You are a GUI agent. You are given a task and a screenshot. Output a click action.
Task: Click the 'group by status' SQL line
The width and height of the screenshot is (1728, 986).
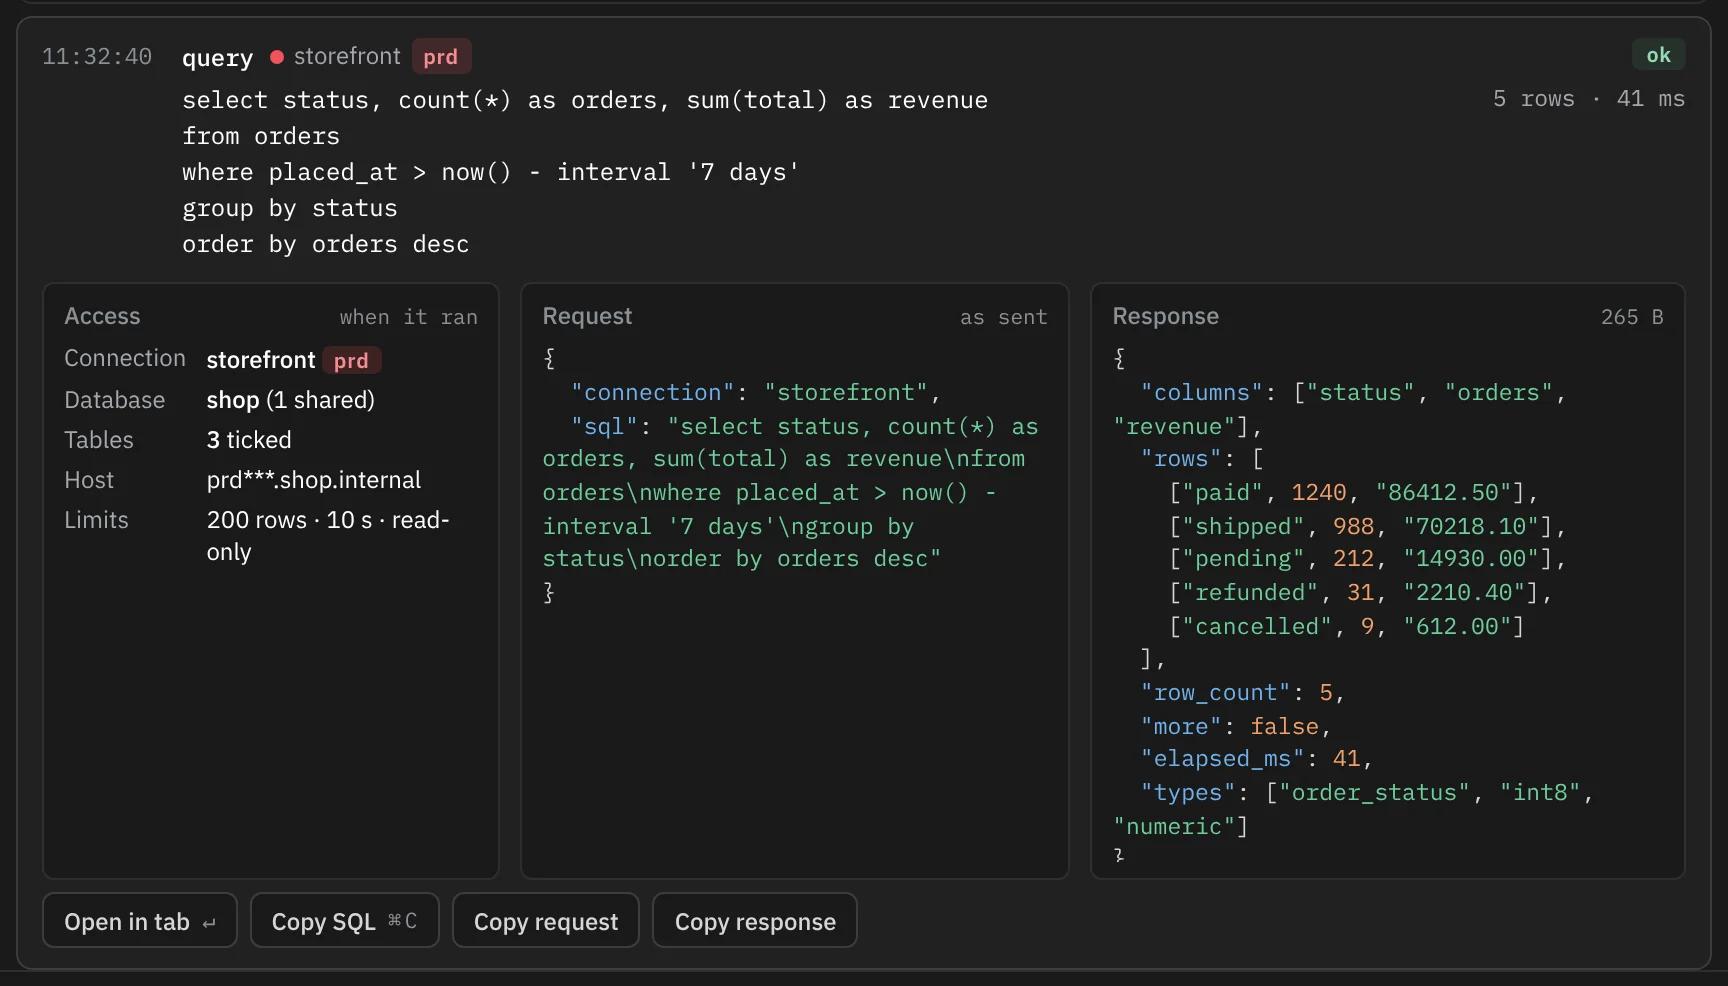point(290,208)
